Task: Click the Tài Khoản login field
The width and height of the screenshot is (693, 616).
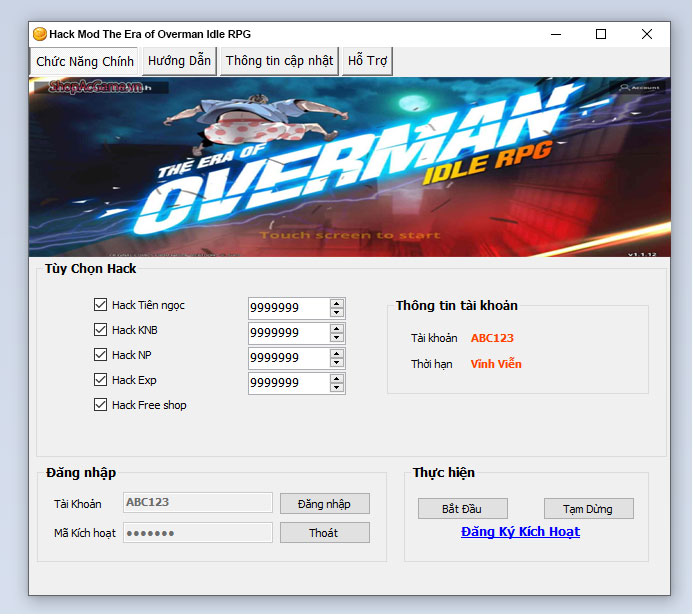Action: [x=198, y=503]
